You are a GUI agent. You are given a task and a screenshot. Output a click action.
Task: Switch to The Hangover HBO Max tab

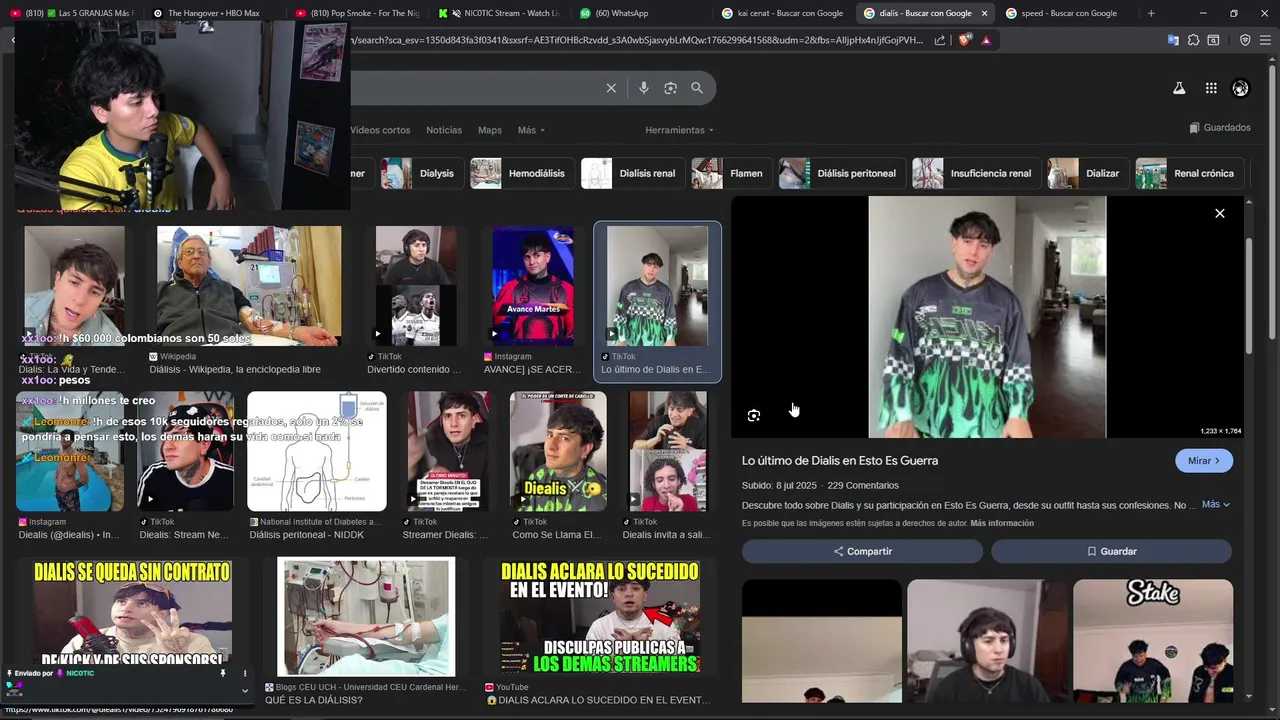click(x=213, y=13)
